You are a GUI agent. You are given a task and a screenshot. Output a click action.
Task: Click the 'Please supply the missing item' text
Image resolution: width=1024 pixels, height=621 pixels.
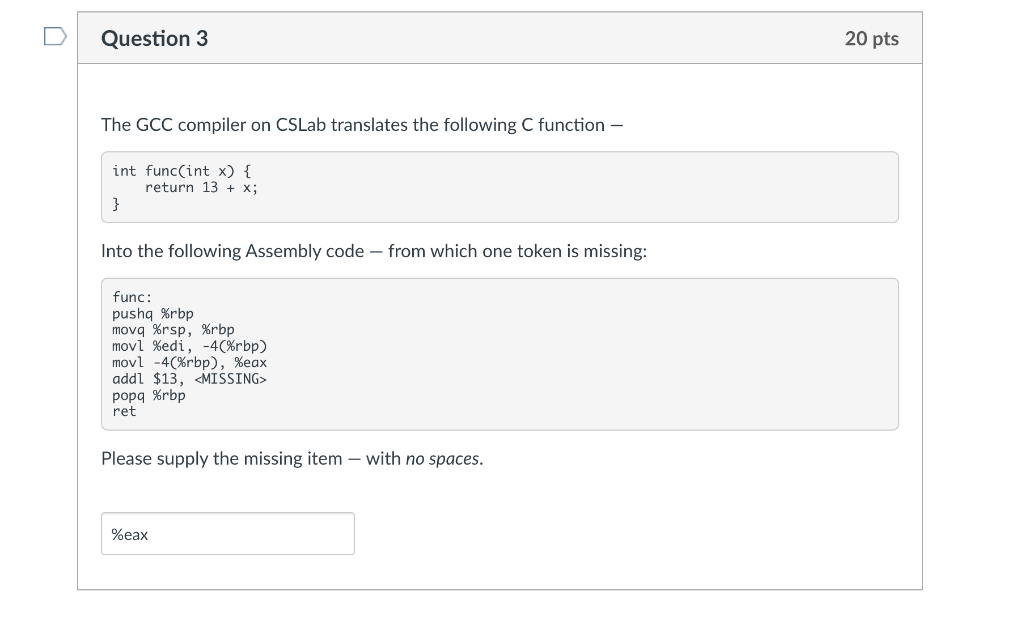point(221,459)
